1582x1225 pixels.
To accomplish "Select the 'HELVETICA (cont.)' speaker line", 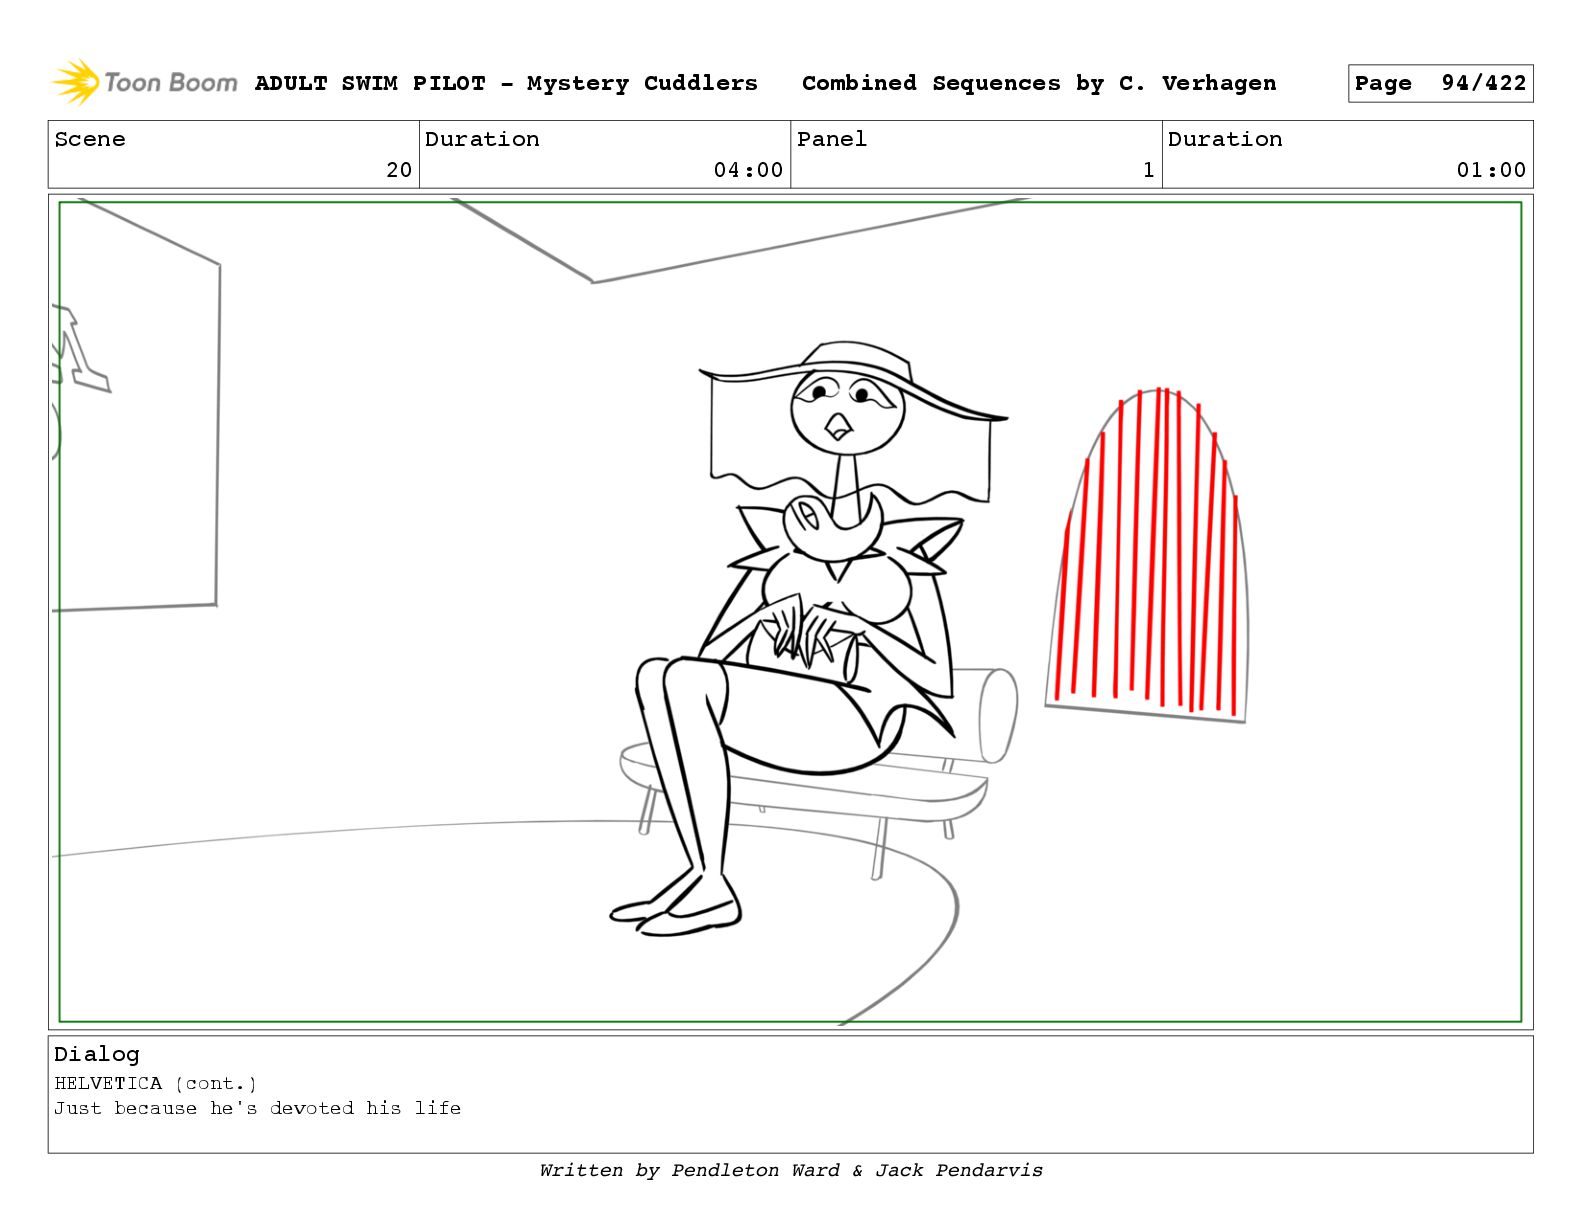I will [x=156, y=1083].
